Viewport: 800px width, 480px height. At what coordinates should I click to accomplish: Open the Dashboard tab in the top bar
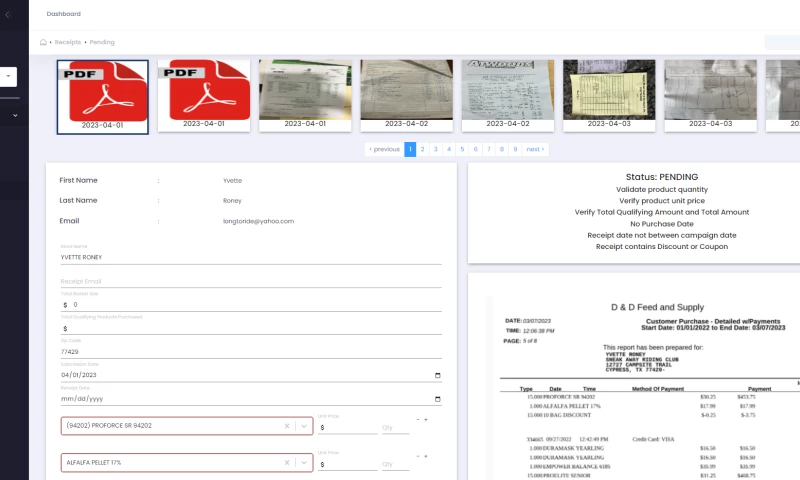(64, 14)
